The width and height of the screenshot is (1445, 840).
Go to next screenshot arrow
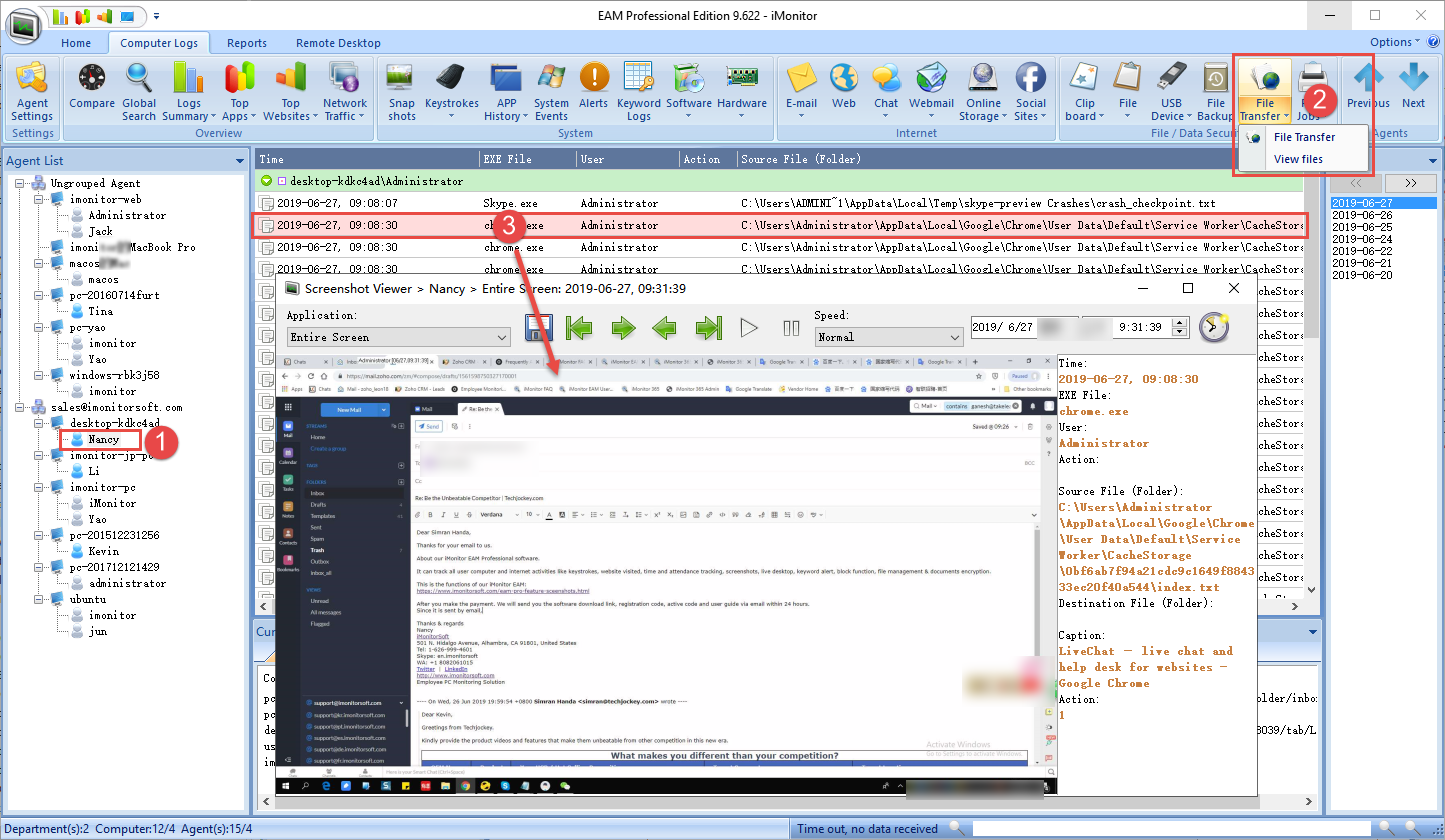point(624,327)
